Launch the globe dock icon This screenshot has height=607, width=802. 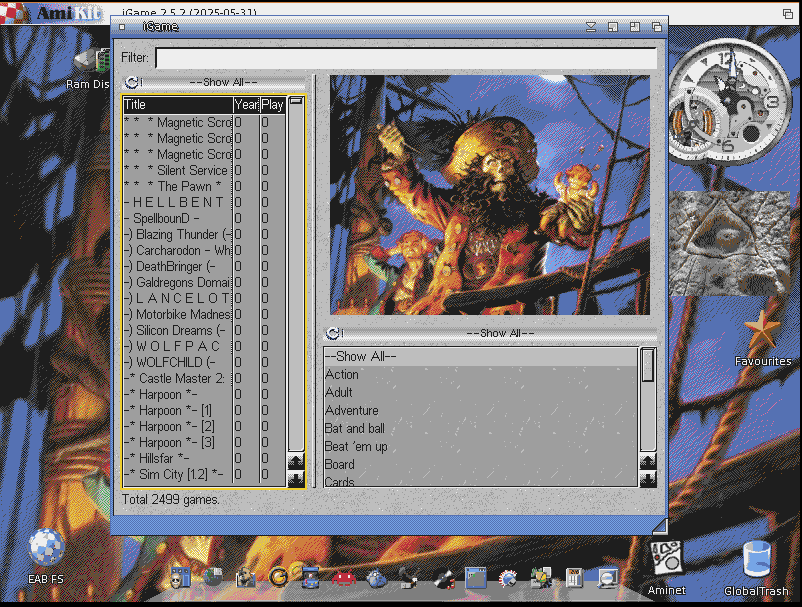pos(212,577)
